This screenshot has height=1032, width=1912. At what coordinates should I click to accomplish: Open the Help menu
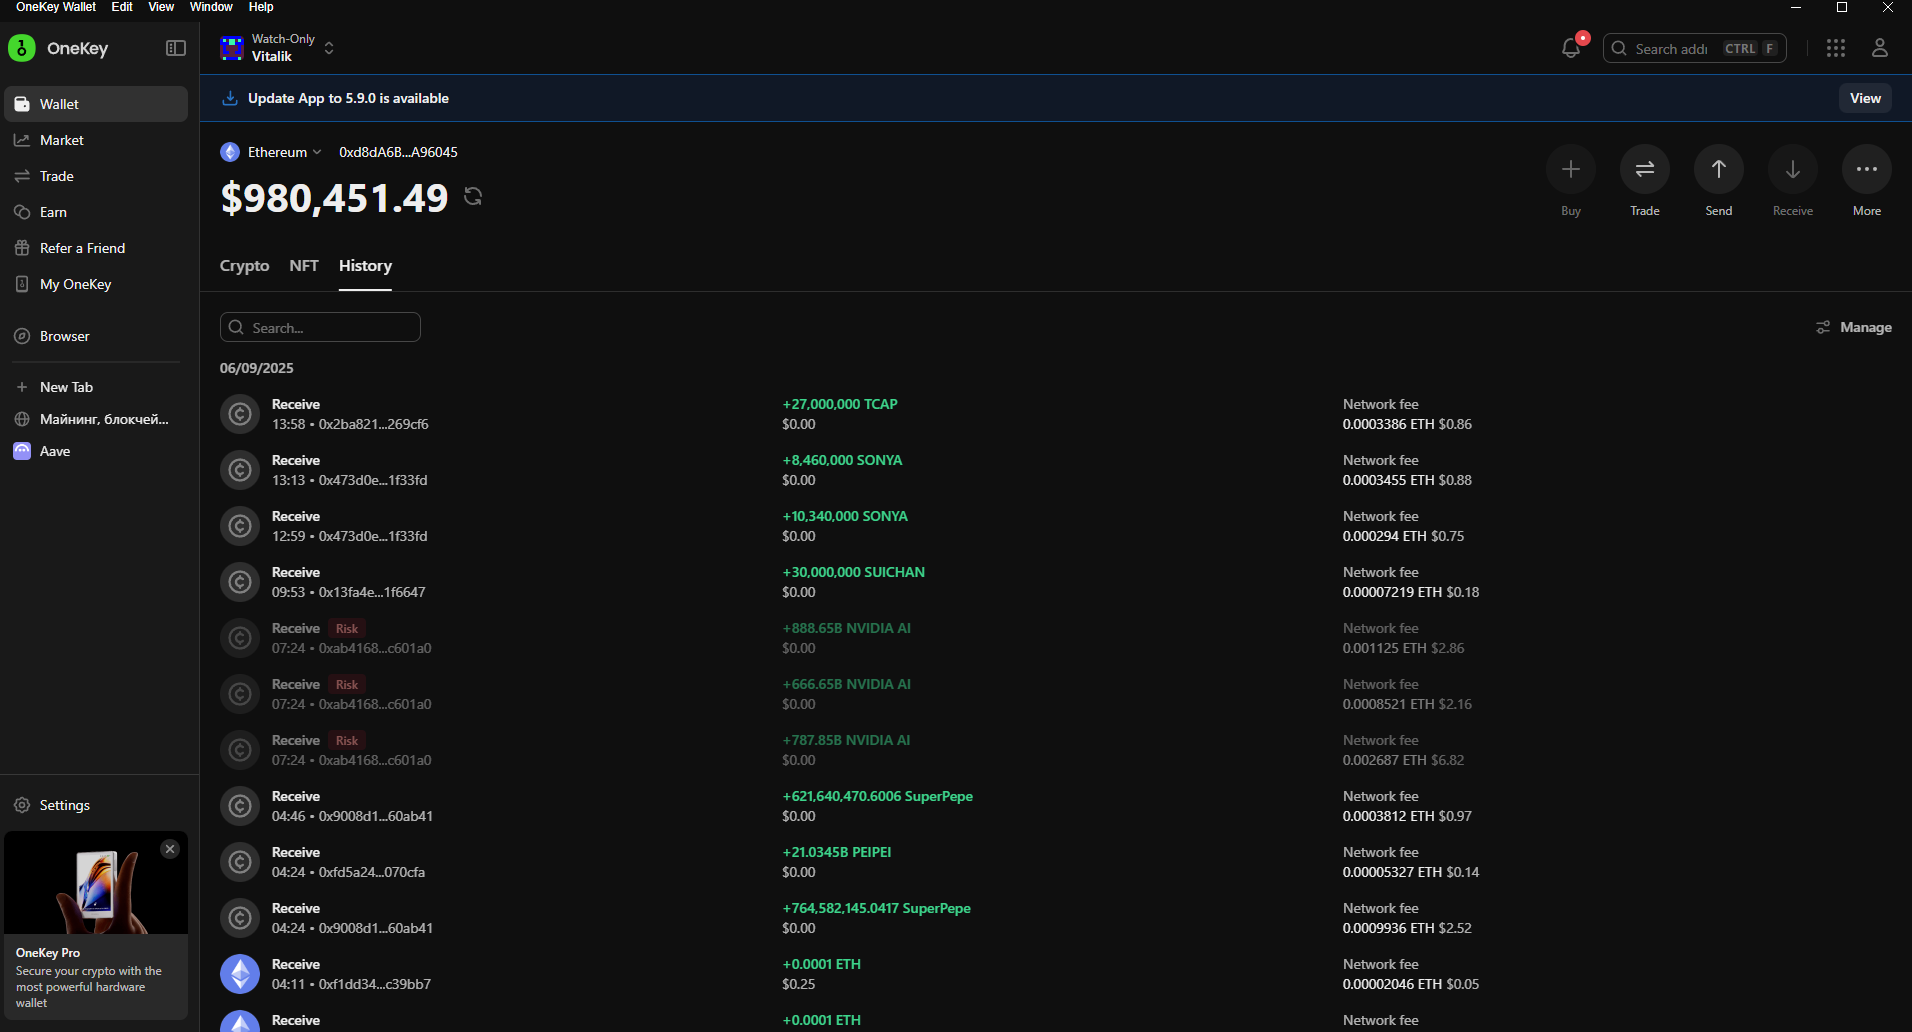tap(261, 7)
